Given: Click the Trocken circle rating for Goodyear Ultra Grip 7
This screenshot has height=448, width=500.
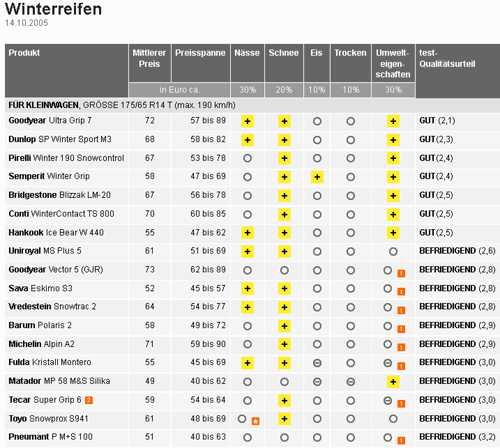Looking at the screenshot, I should coord(350,121).
